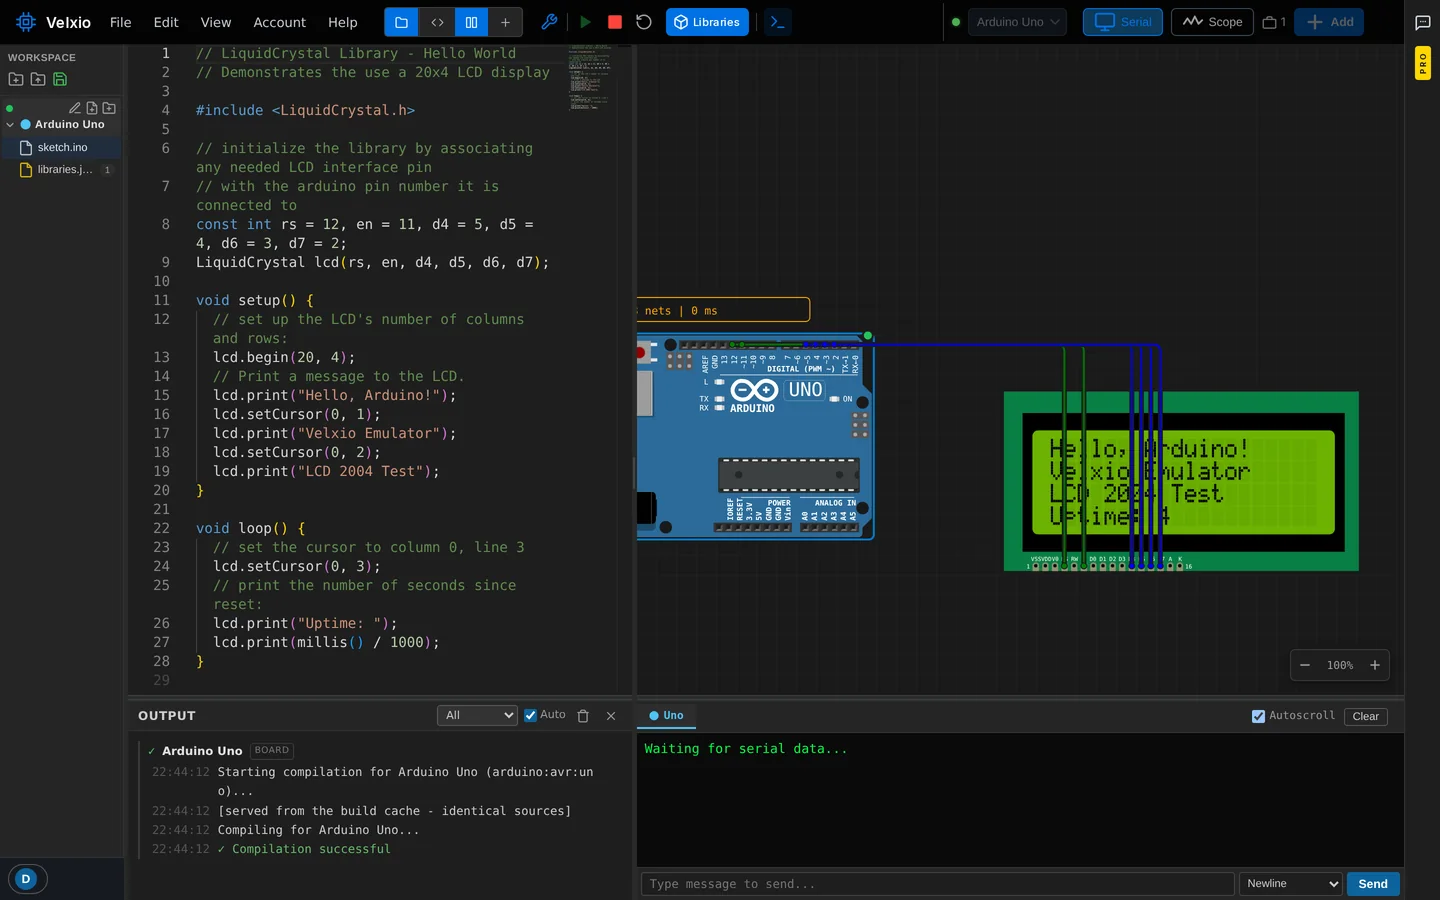Open the Libraries manager
The image size is (1440, 900).
[707, 22]
